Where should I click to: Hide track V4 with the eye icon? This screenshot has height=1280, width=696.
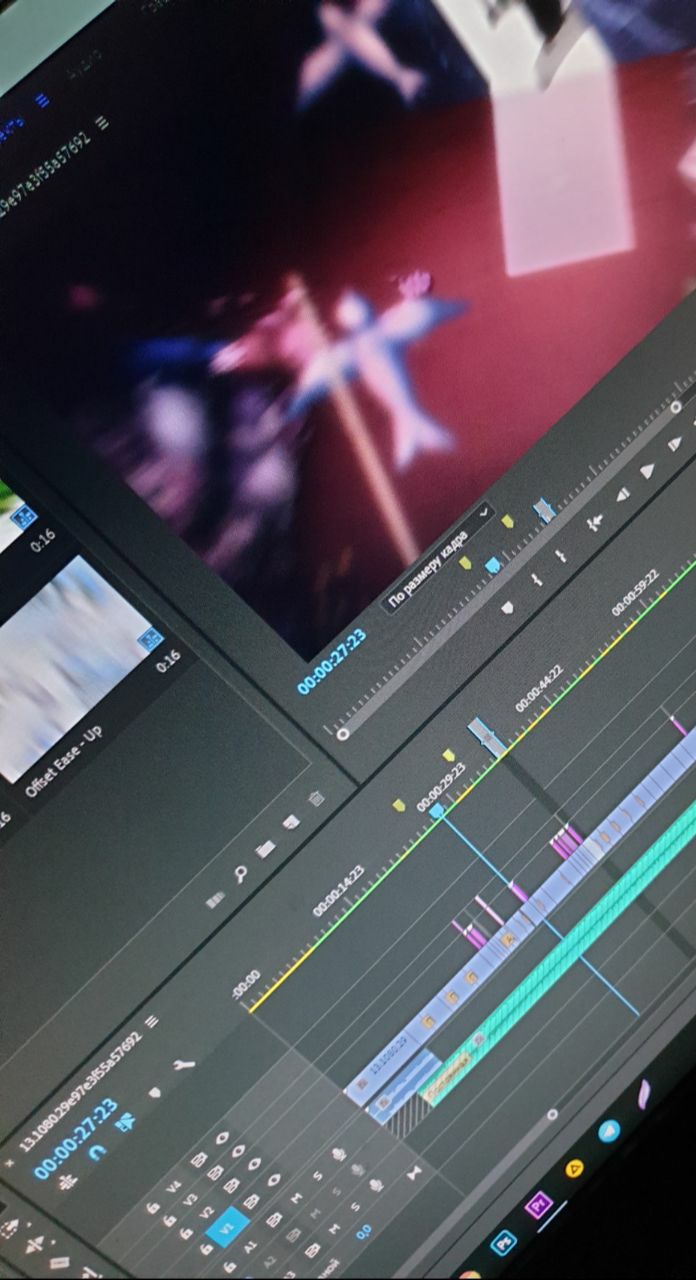pos(221,1138)
